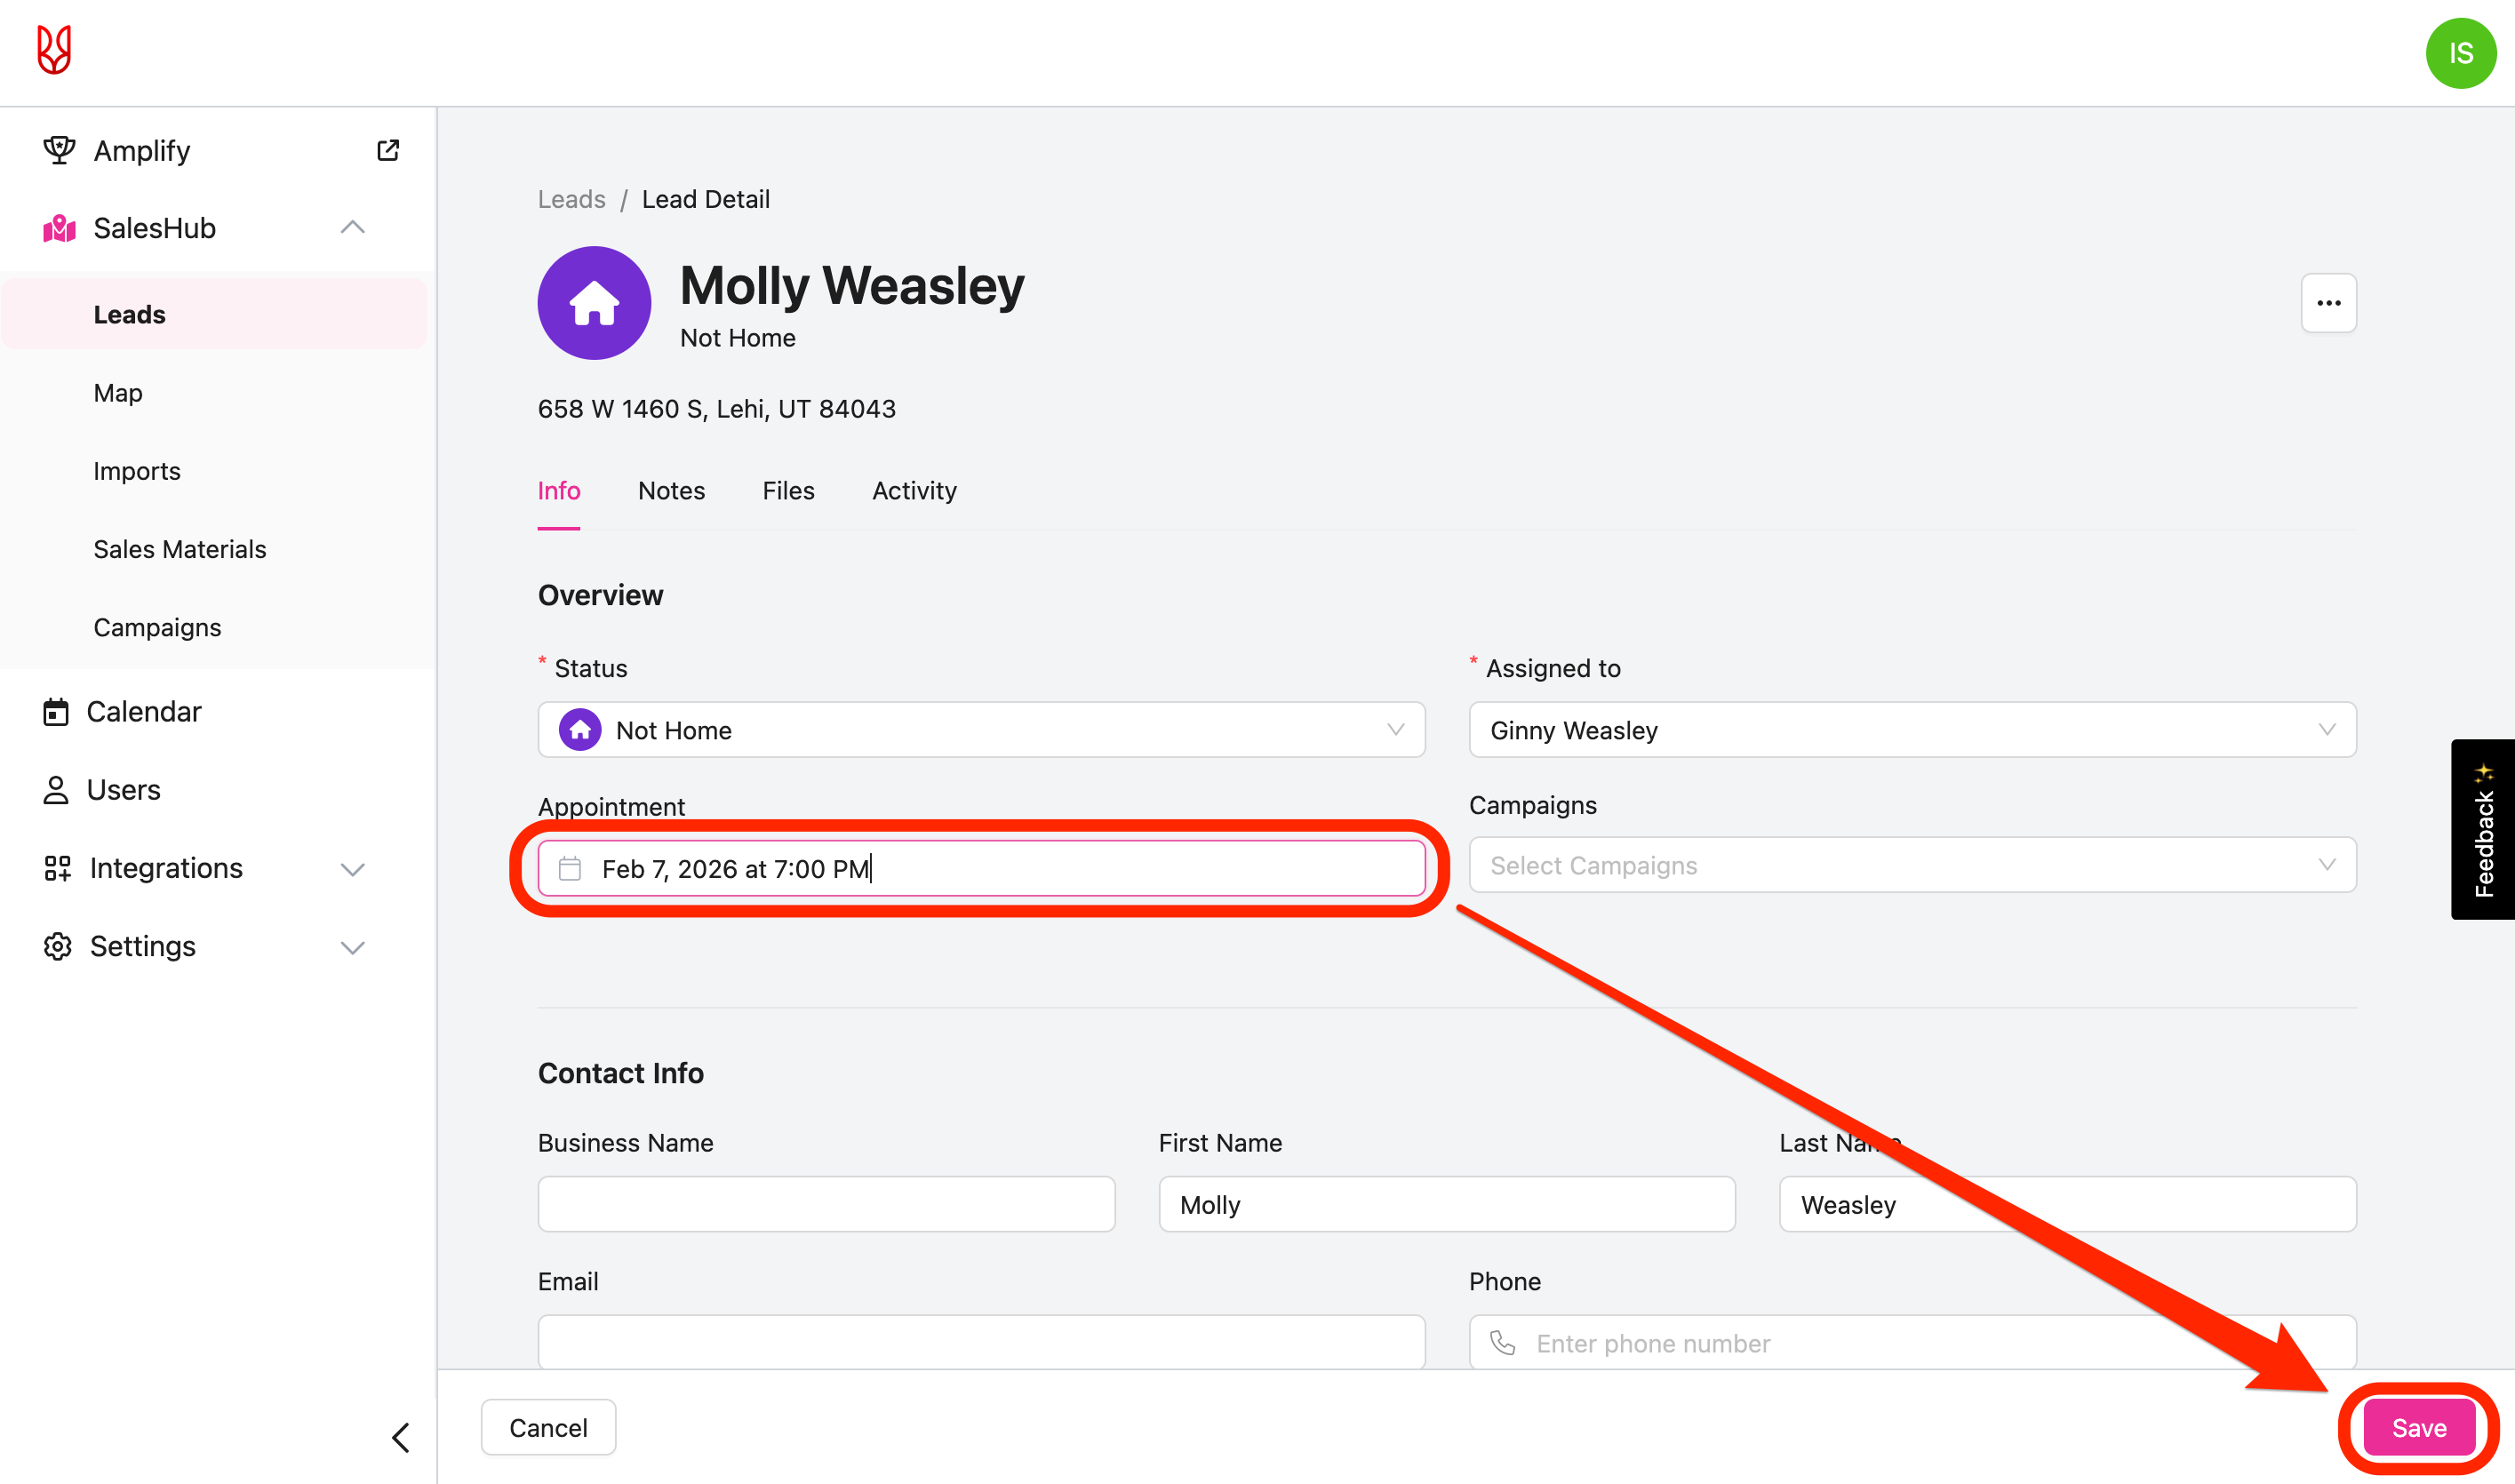Click the Leads breadcrumb link
This screenshot has width=2515, height=1484.
tap(571, 199)
